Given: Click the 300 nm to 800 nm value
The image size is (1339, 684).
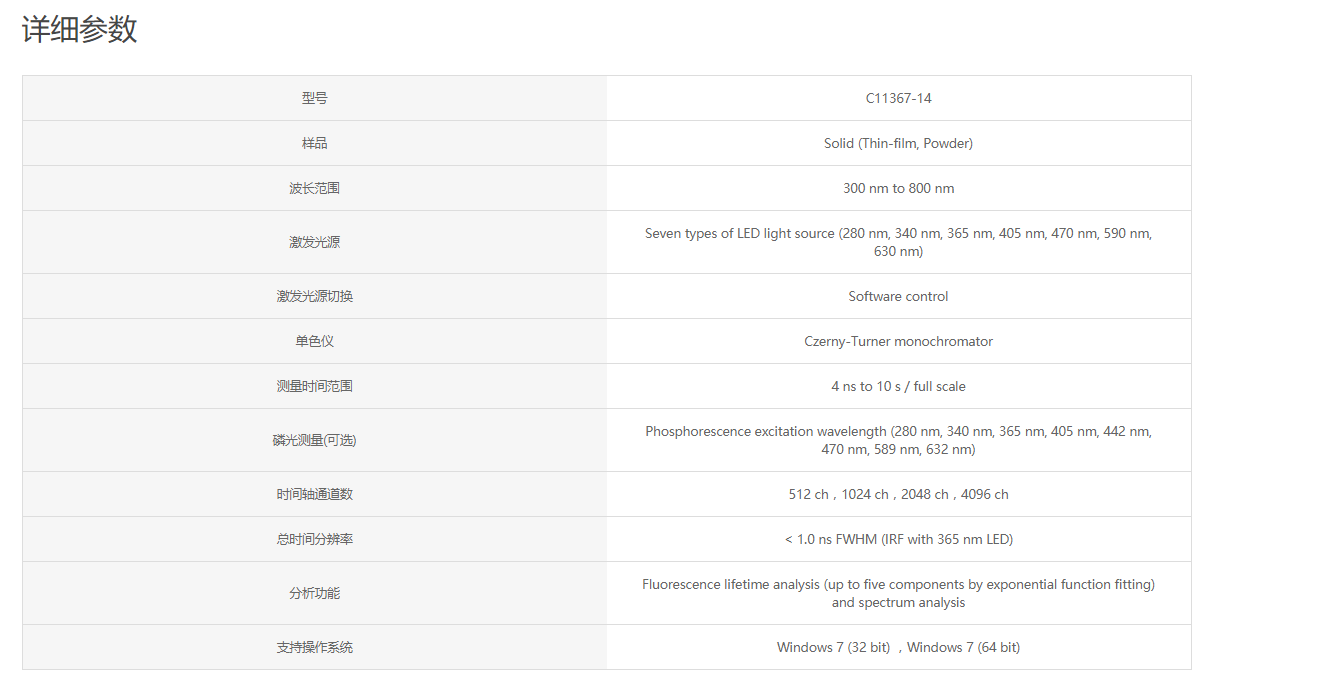Looking at the screenshot, I should [x=898, y=188].
